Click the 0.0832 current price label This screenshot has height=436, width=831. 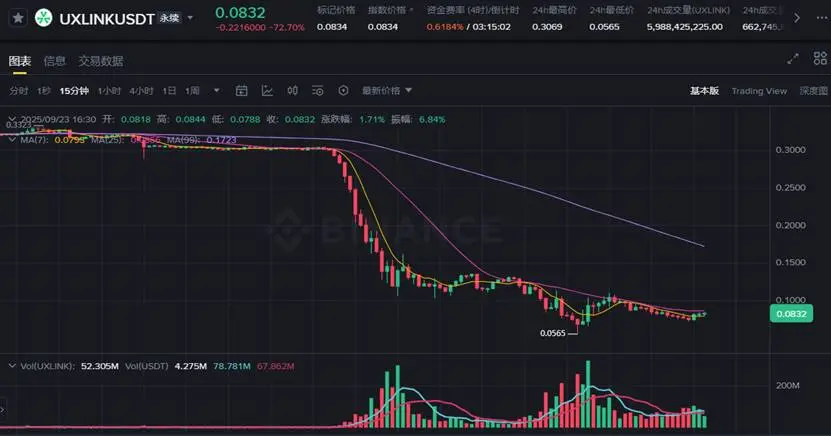pos(791,314)
